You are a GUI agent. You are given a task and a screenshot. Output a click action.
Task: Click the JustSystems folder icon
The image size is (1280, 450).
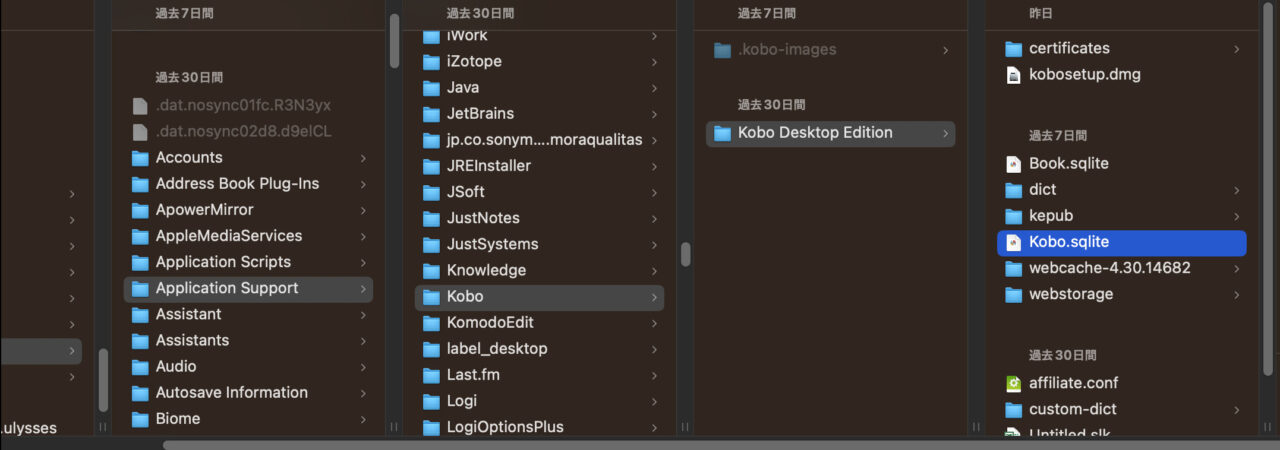(x=431, y=244)
